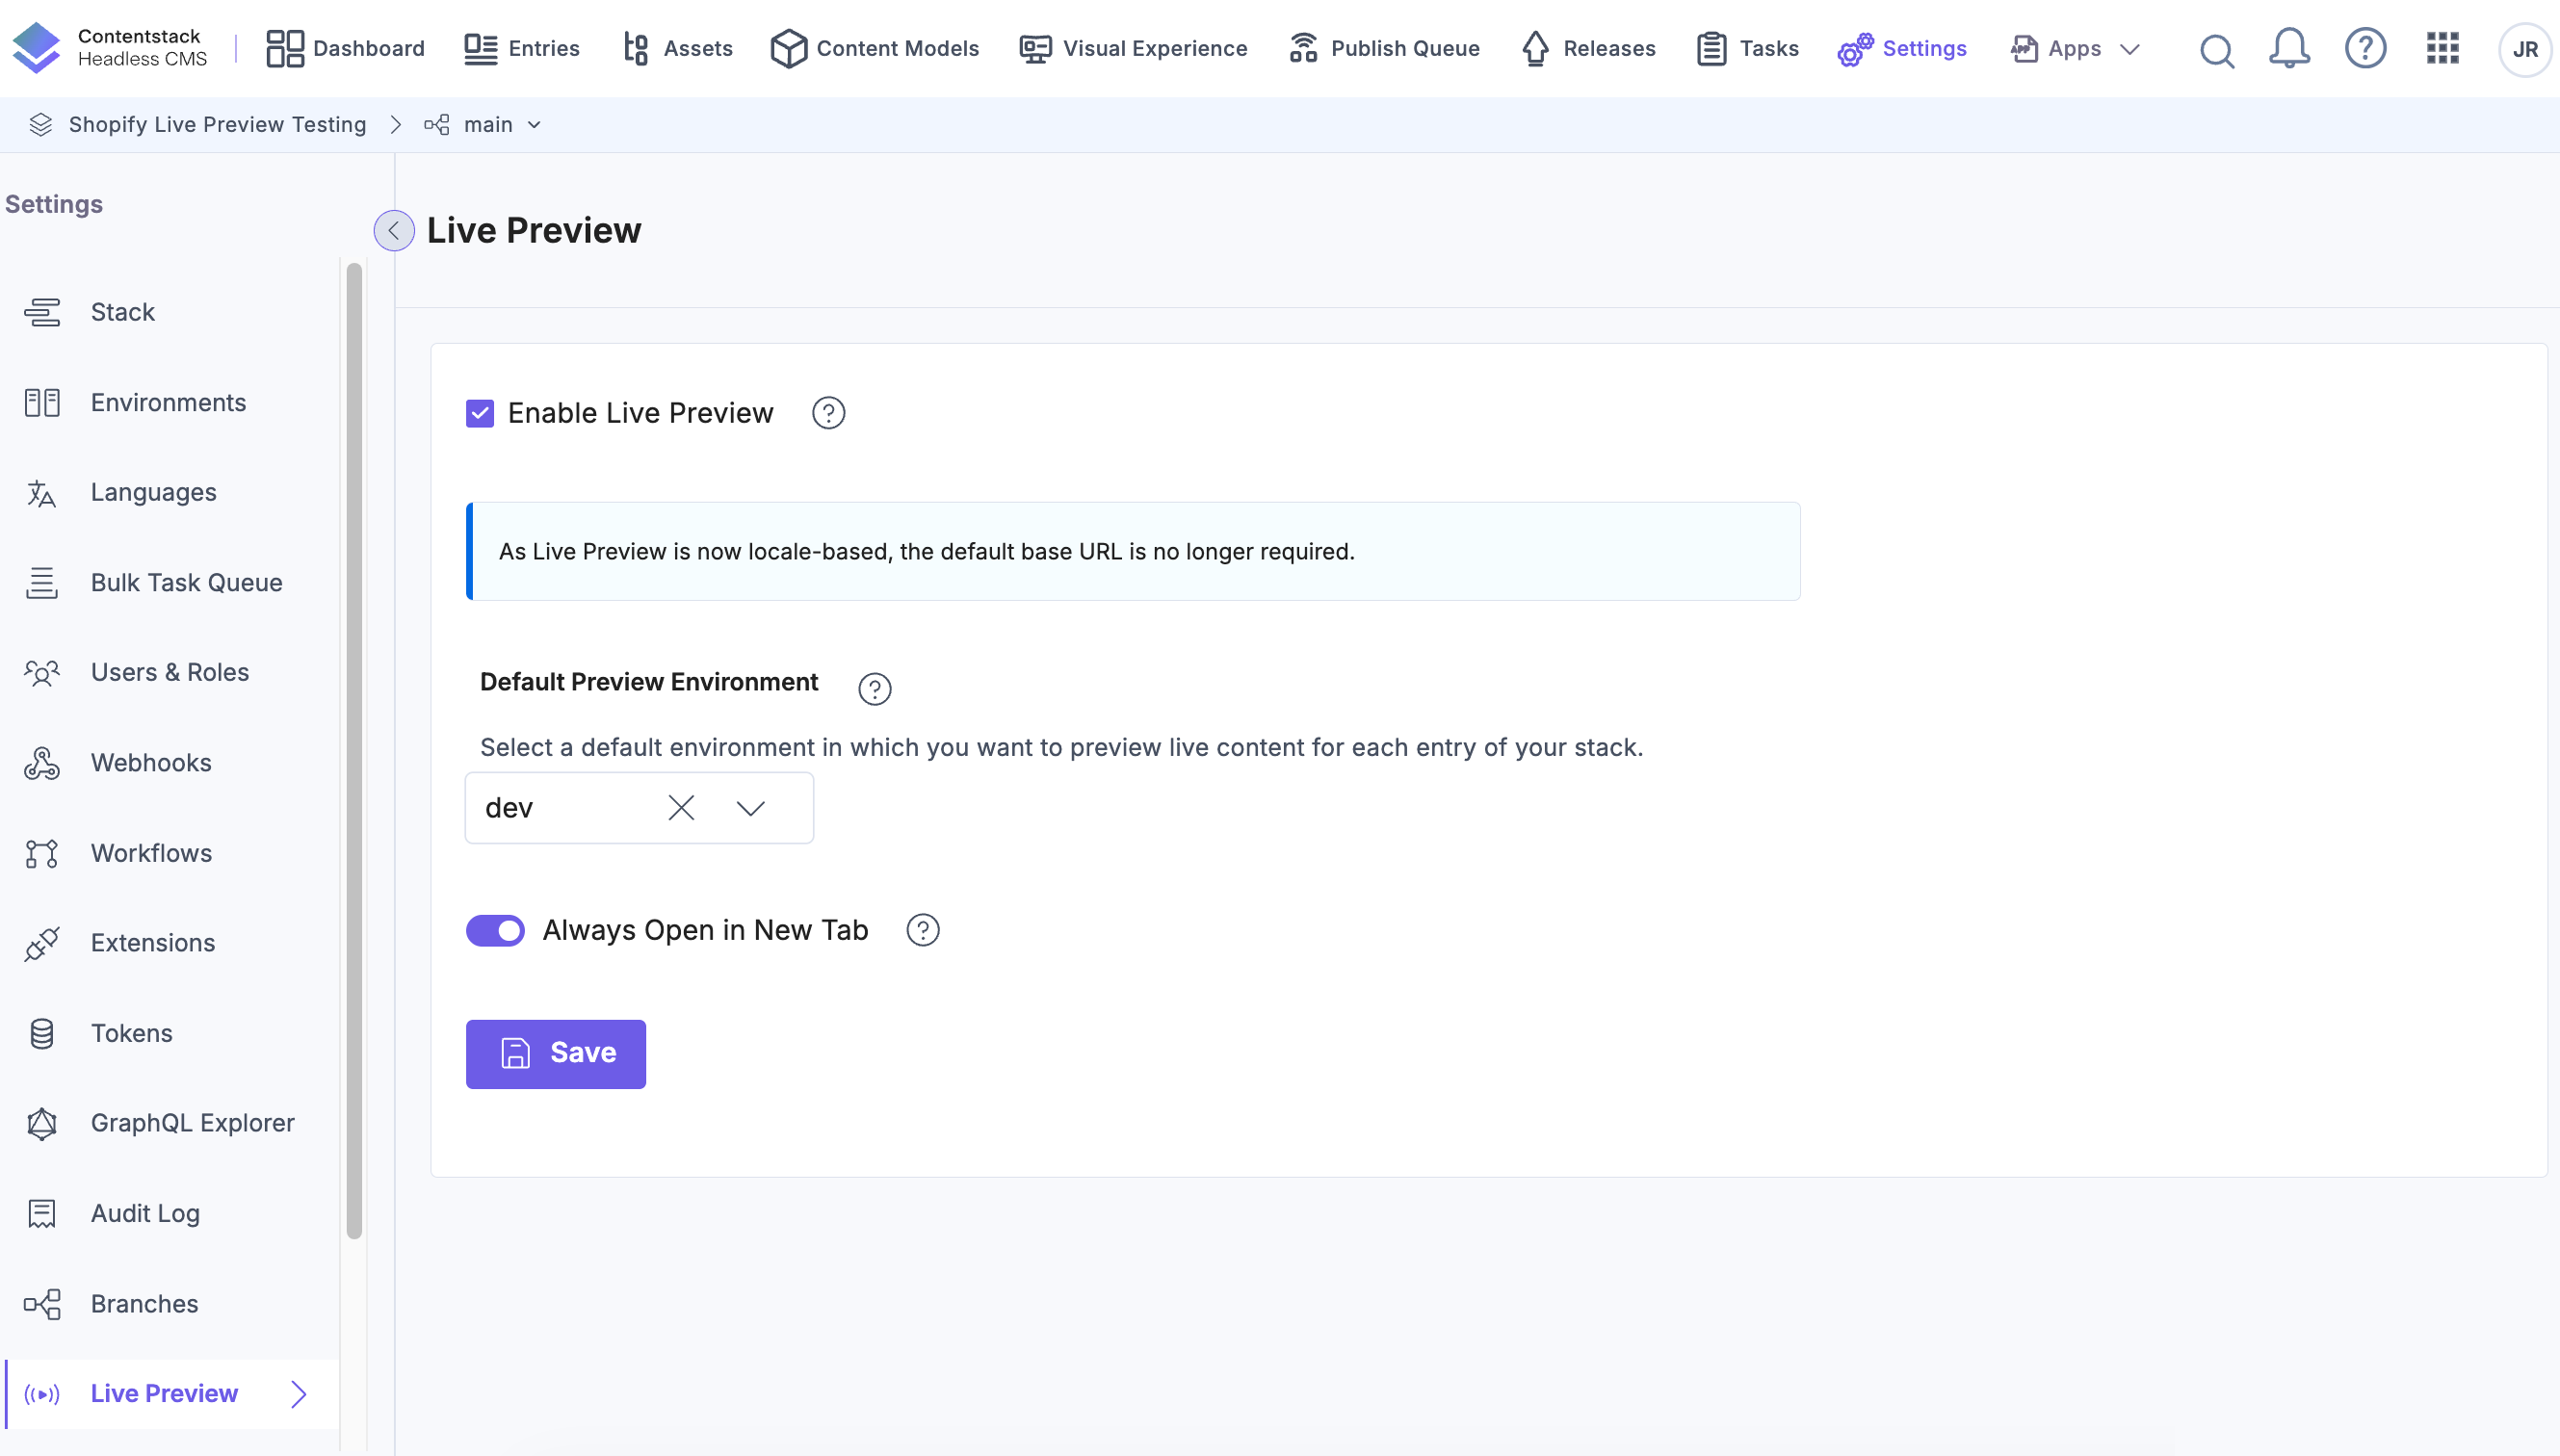Open Tokens settings section

pyautogui.click(x=131, y=1033)
